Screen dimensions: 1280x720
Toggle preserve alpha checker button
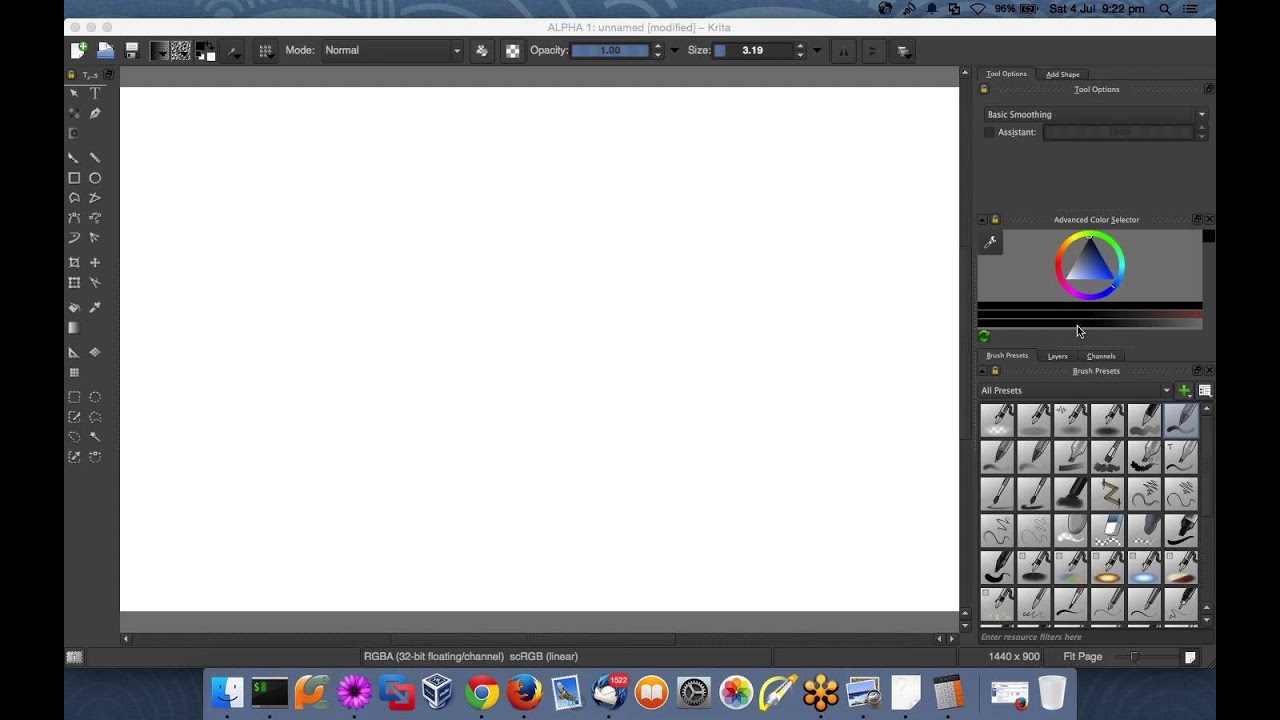(512, 51)
